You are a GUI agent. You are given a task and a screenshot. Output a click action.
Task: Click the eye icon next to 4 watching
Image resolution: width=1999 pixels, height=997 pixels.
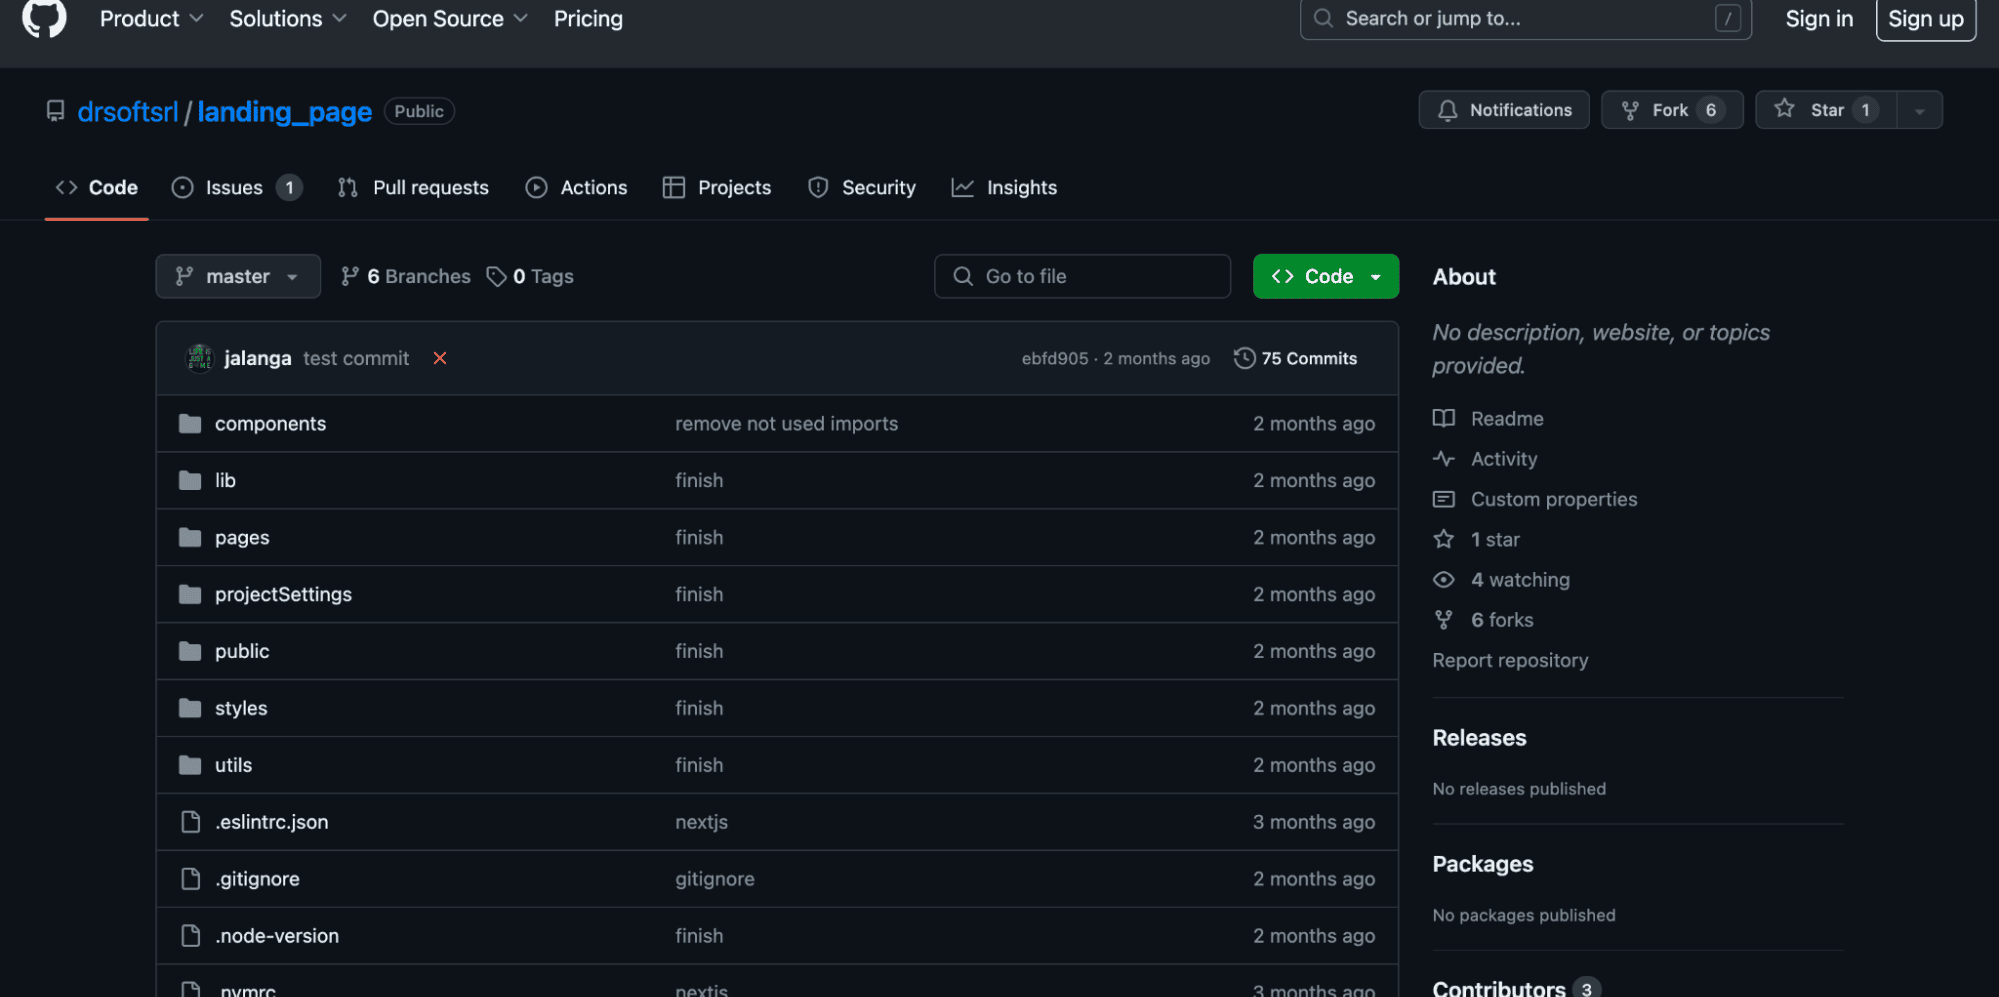click(1443, 580)
